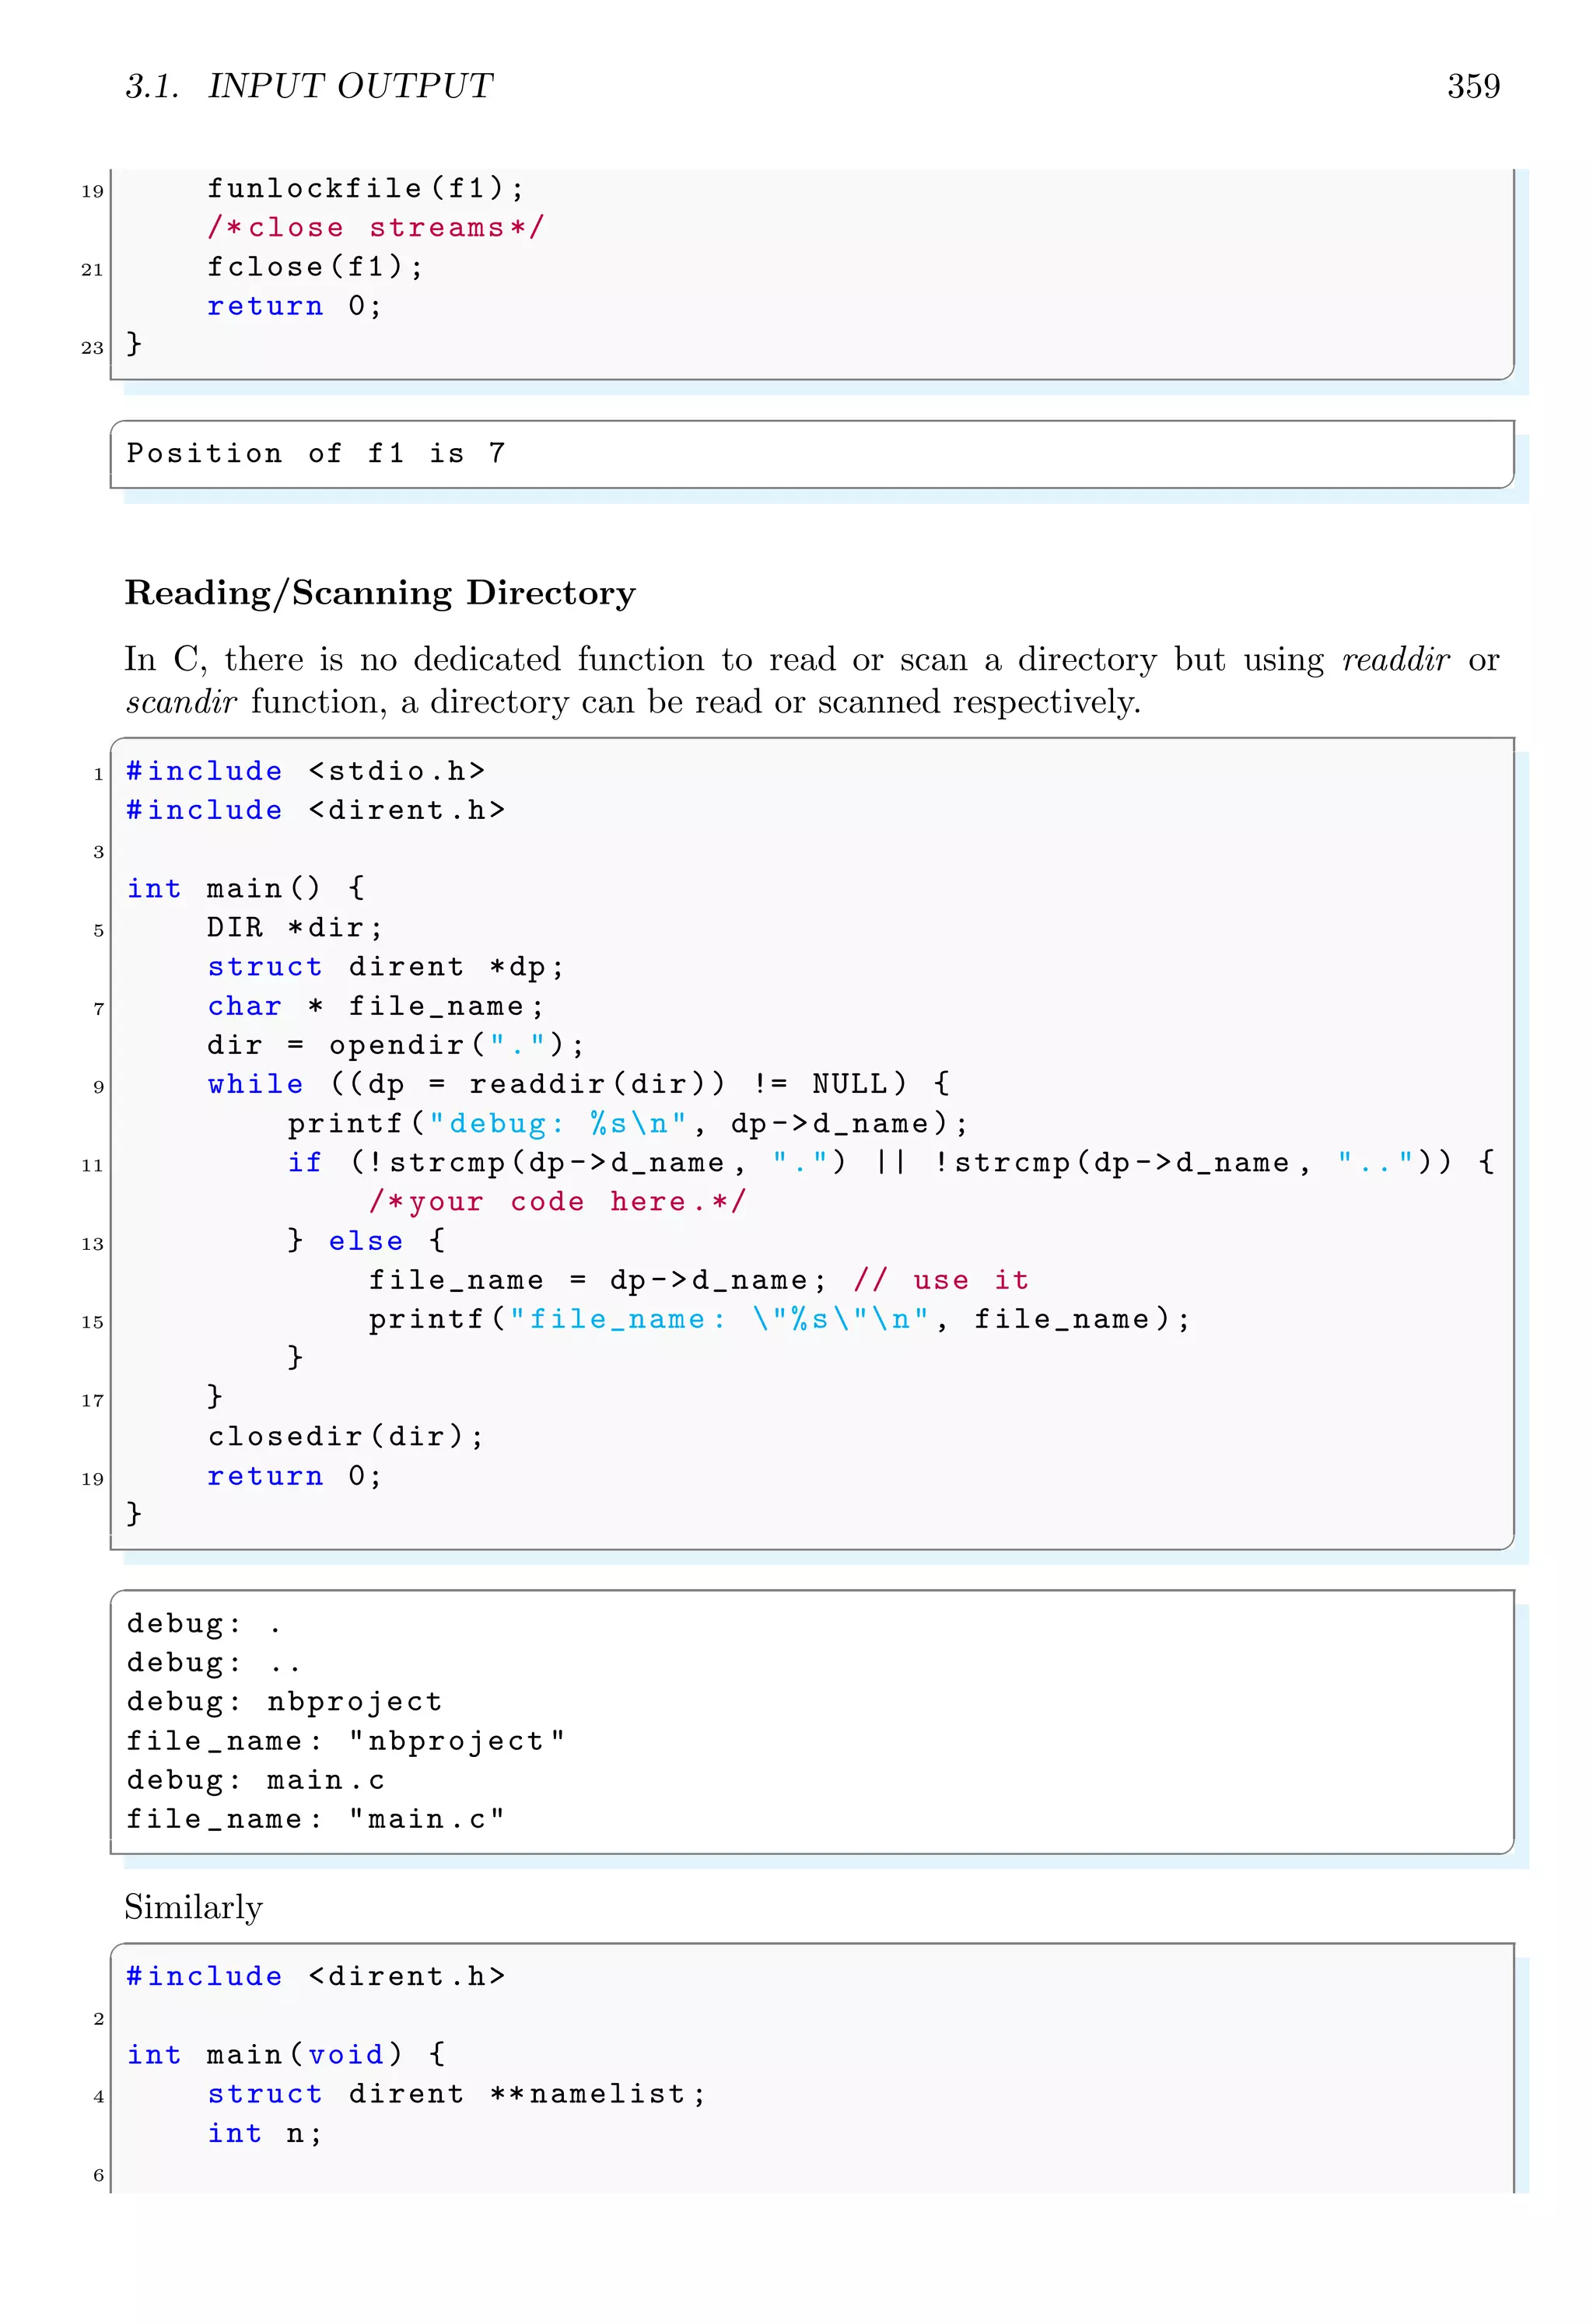
Task: Click the 'int main(void) {' line
Action: click(286, 2054)
